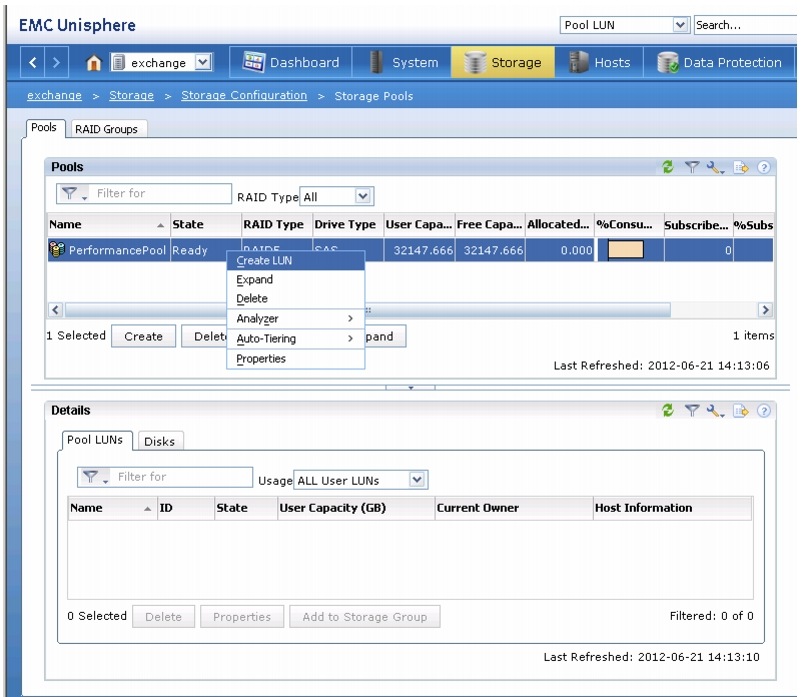805x697 pixels.
Task: Collapse the Details pane using splitter arrow
Action: [x=411, y=388]
